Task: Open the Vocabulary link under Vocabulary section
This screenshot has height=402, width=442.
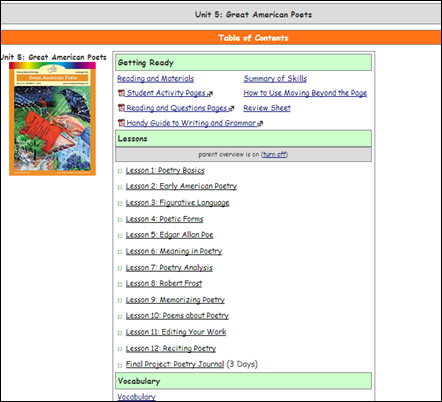Action: coord(136,397)
